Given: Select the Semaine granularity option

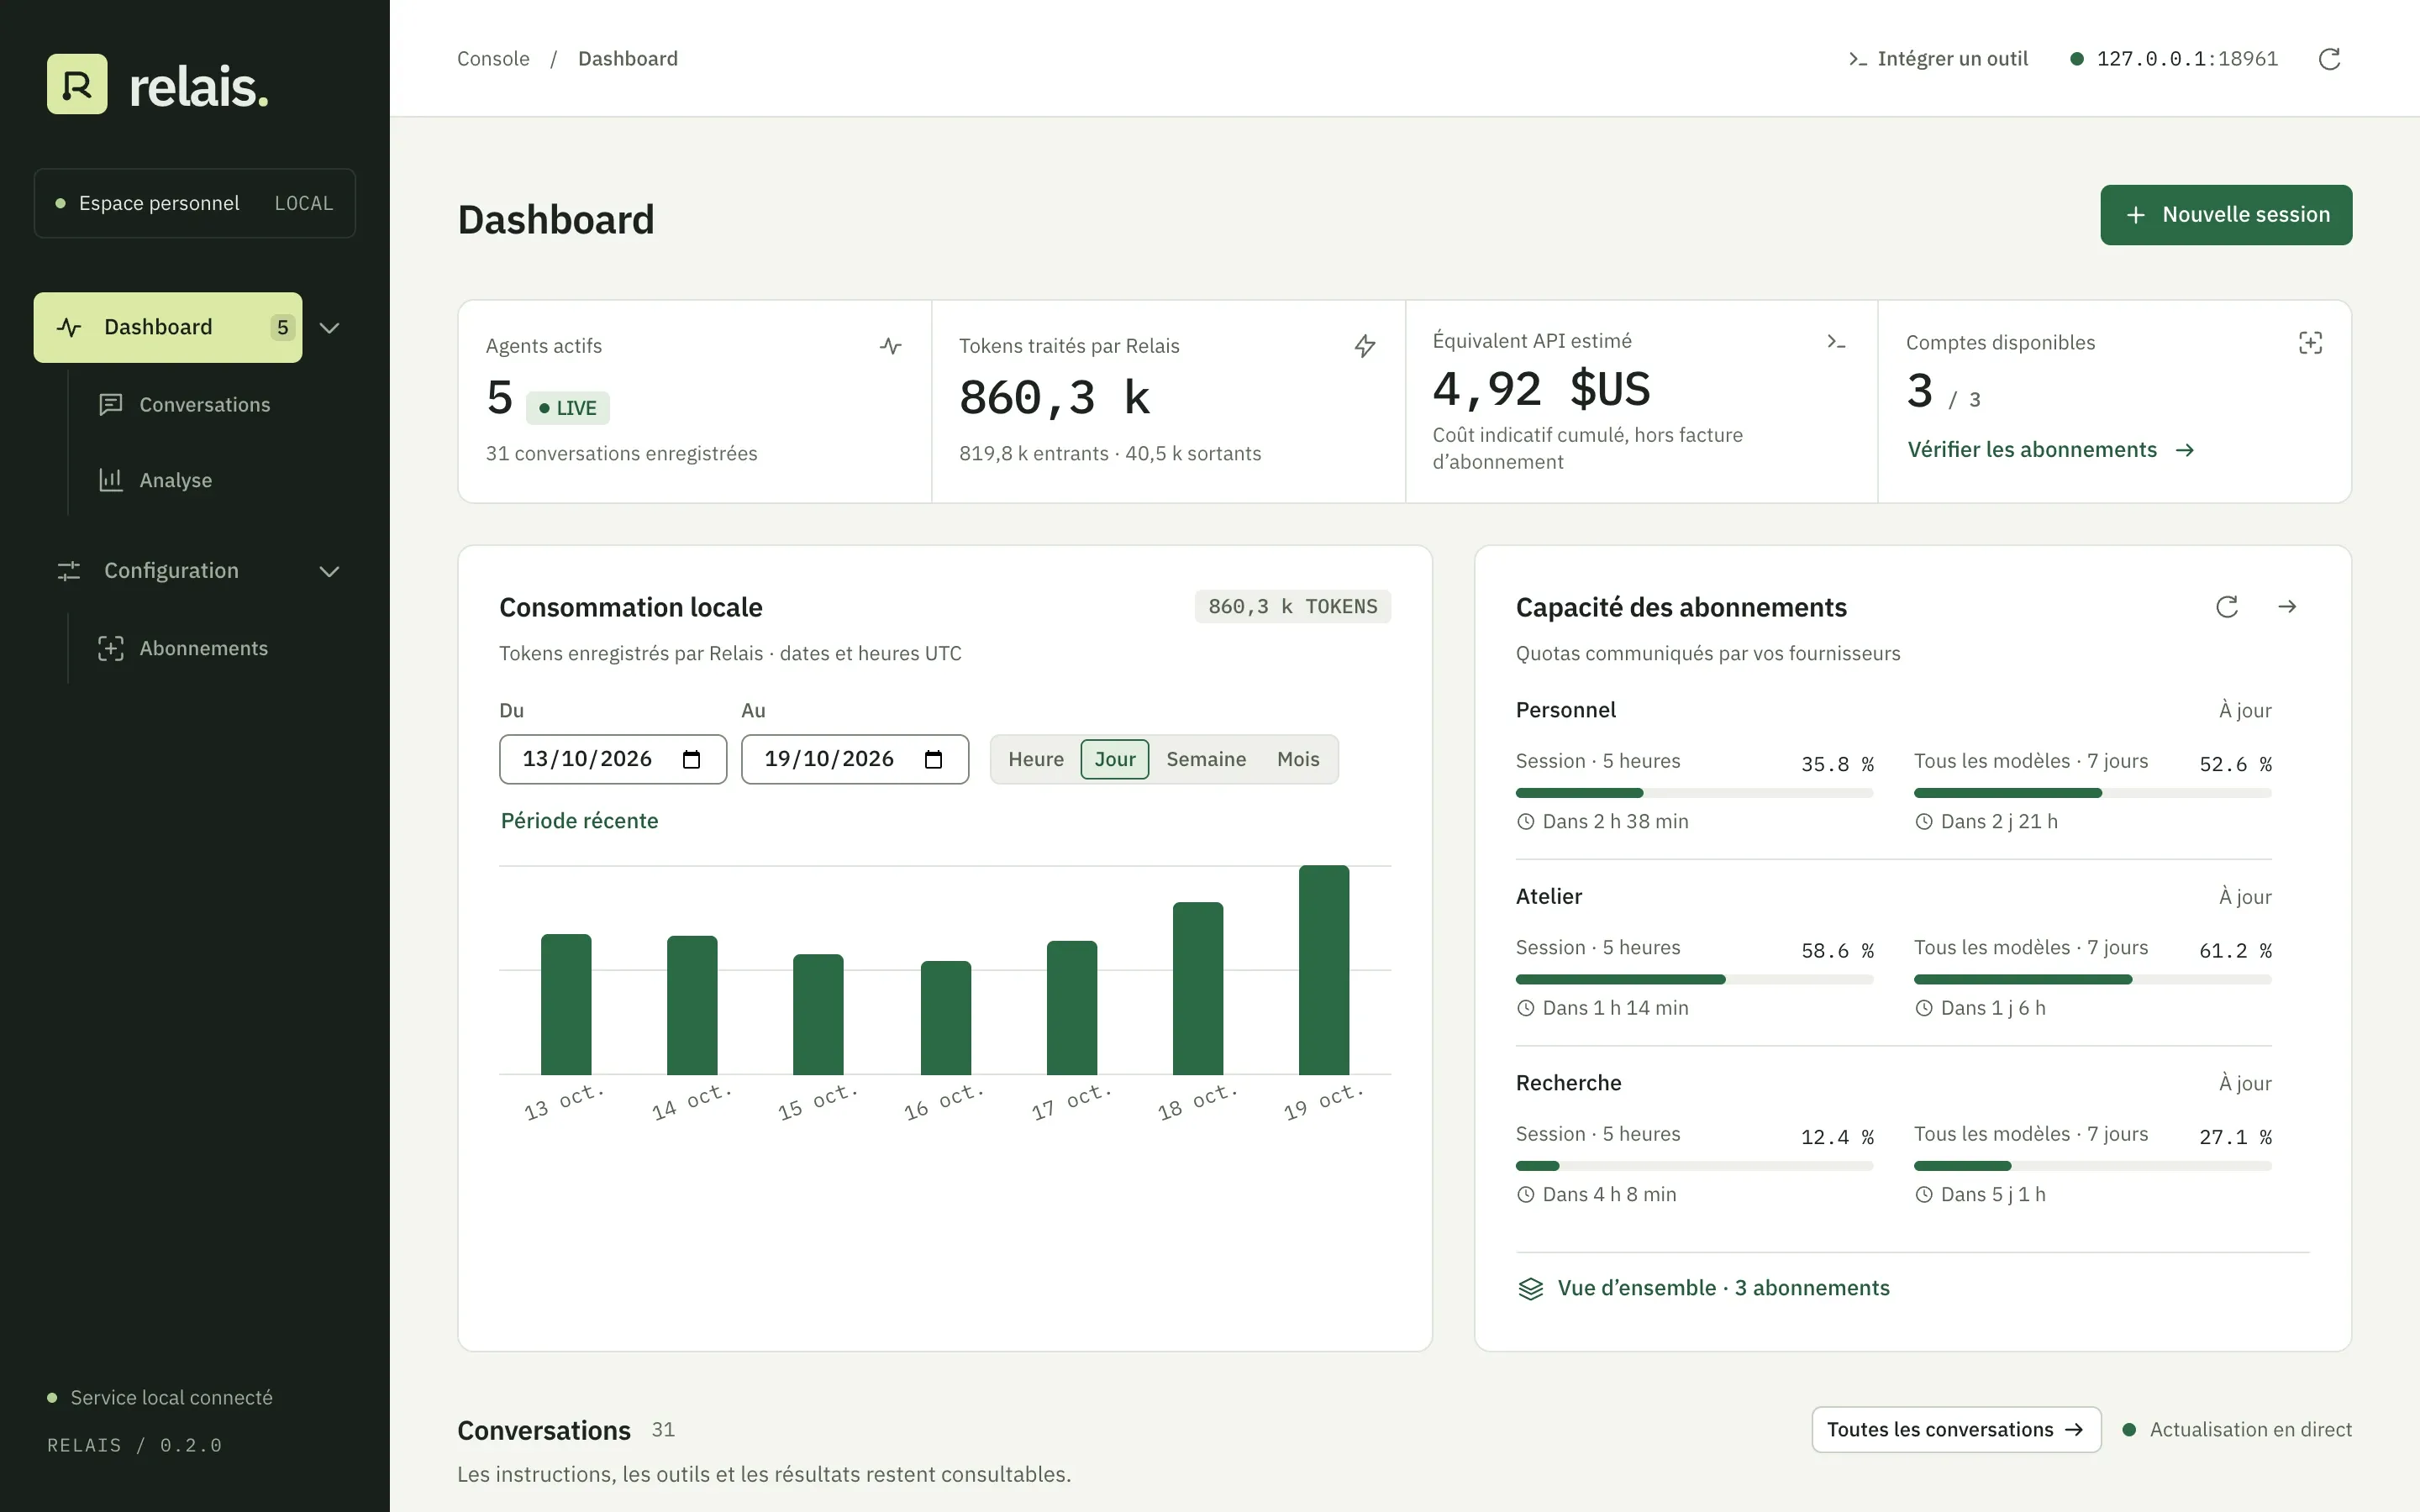Looking at the screenshot, I should [1206, 760].
